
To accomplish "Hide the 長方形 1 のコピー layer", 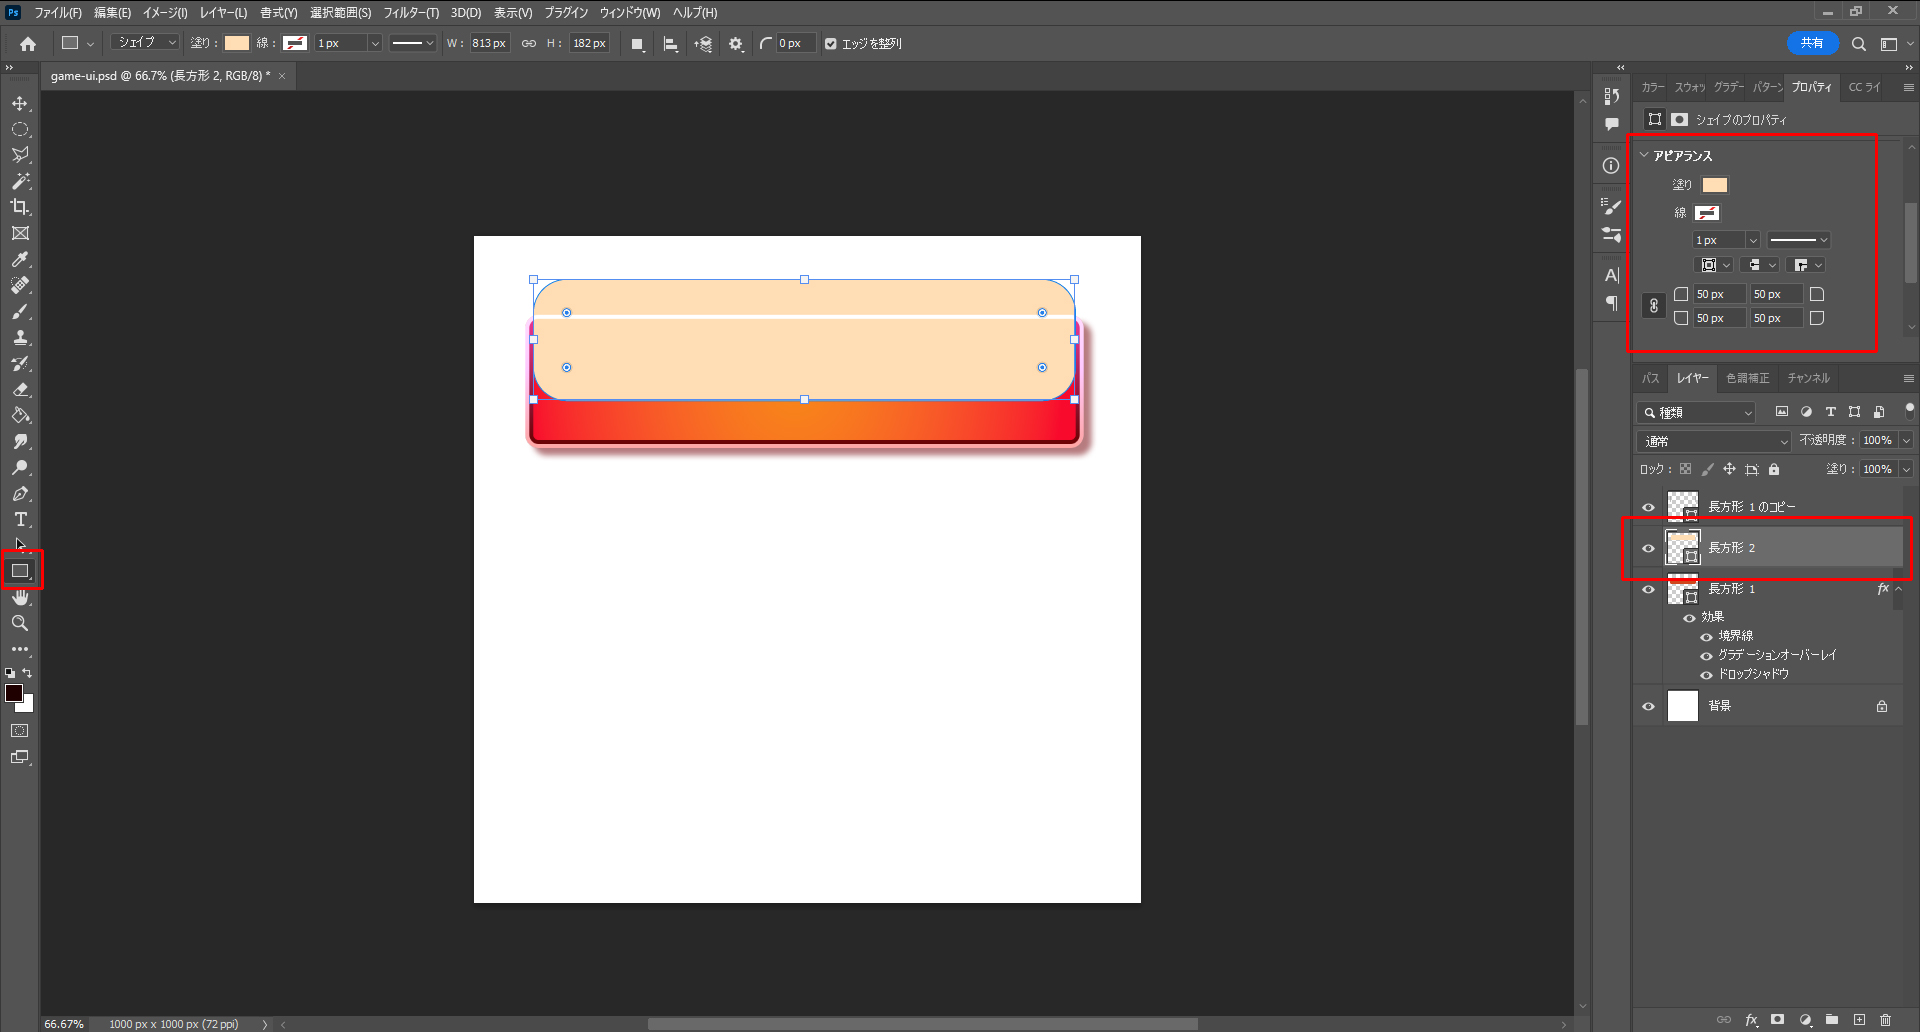I will (1648, 507).
